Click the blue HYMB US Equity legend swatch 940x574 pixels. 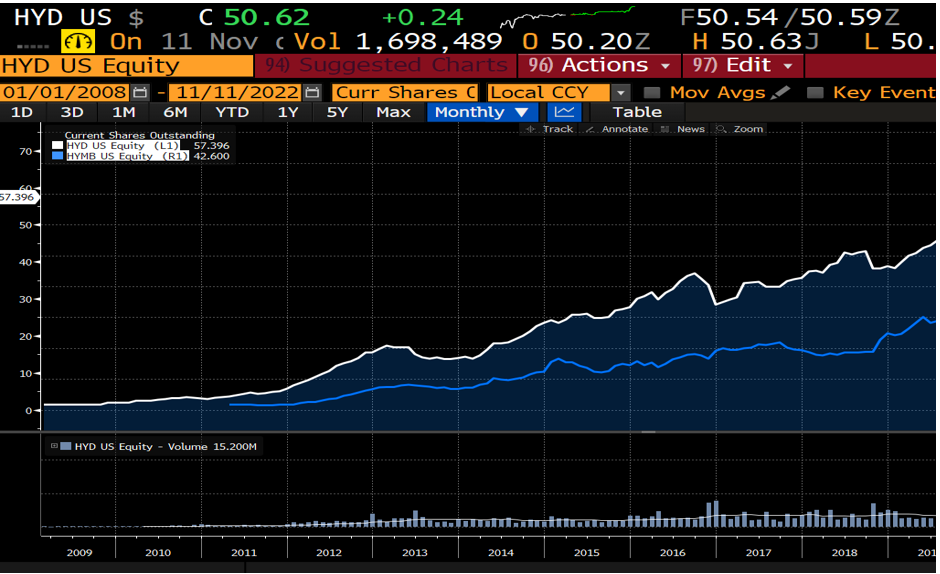pos(58,155)
